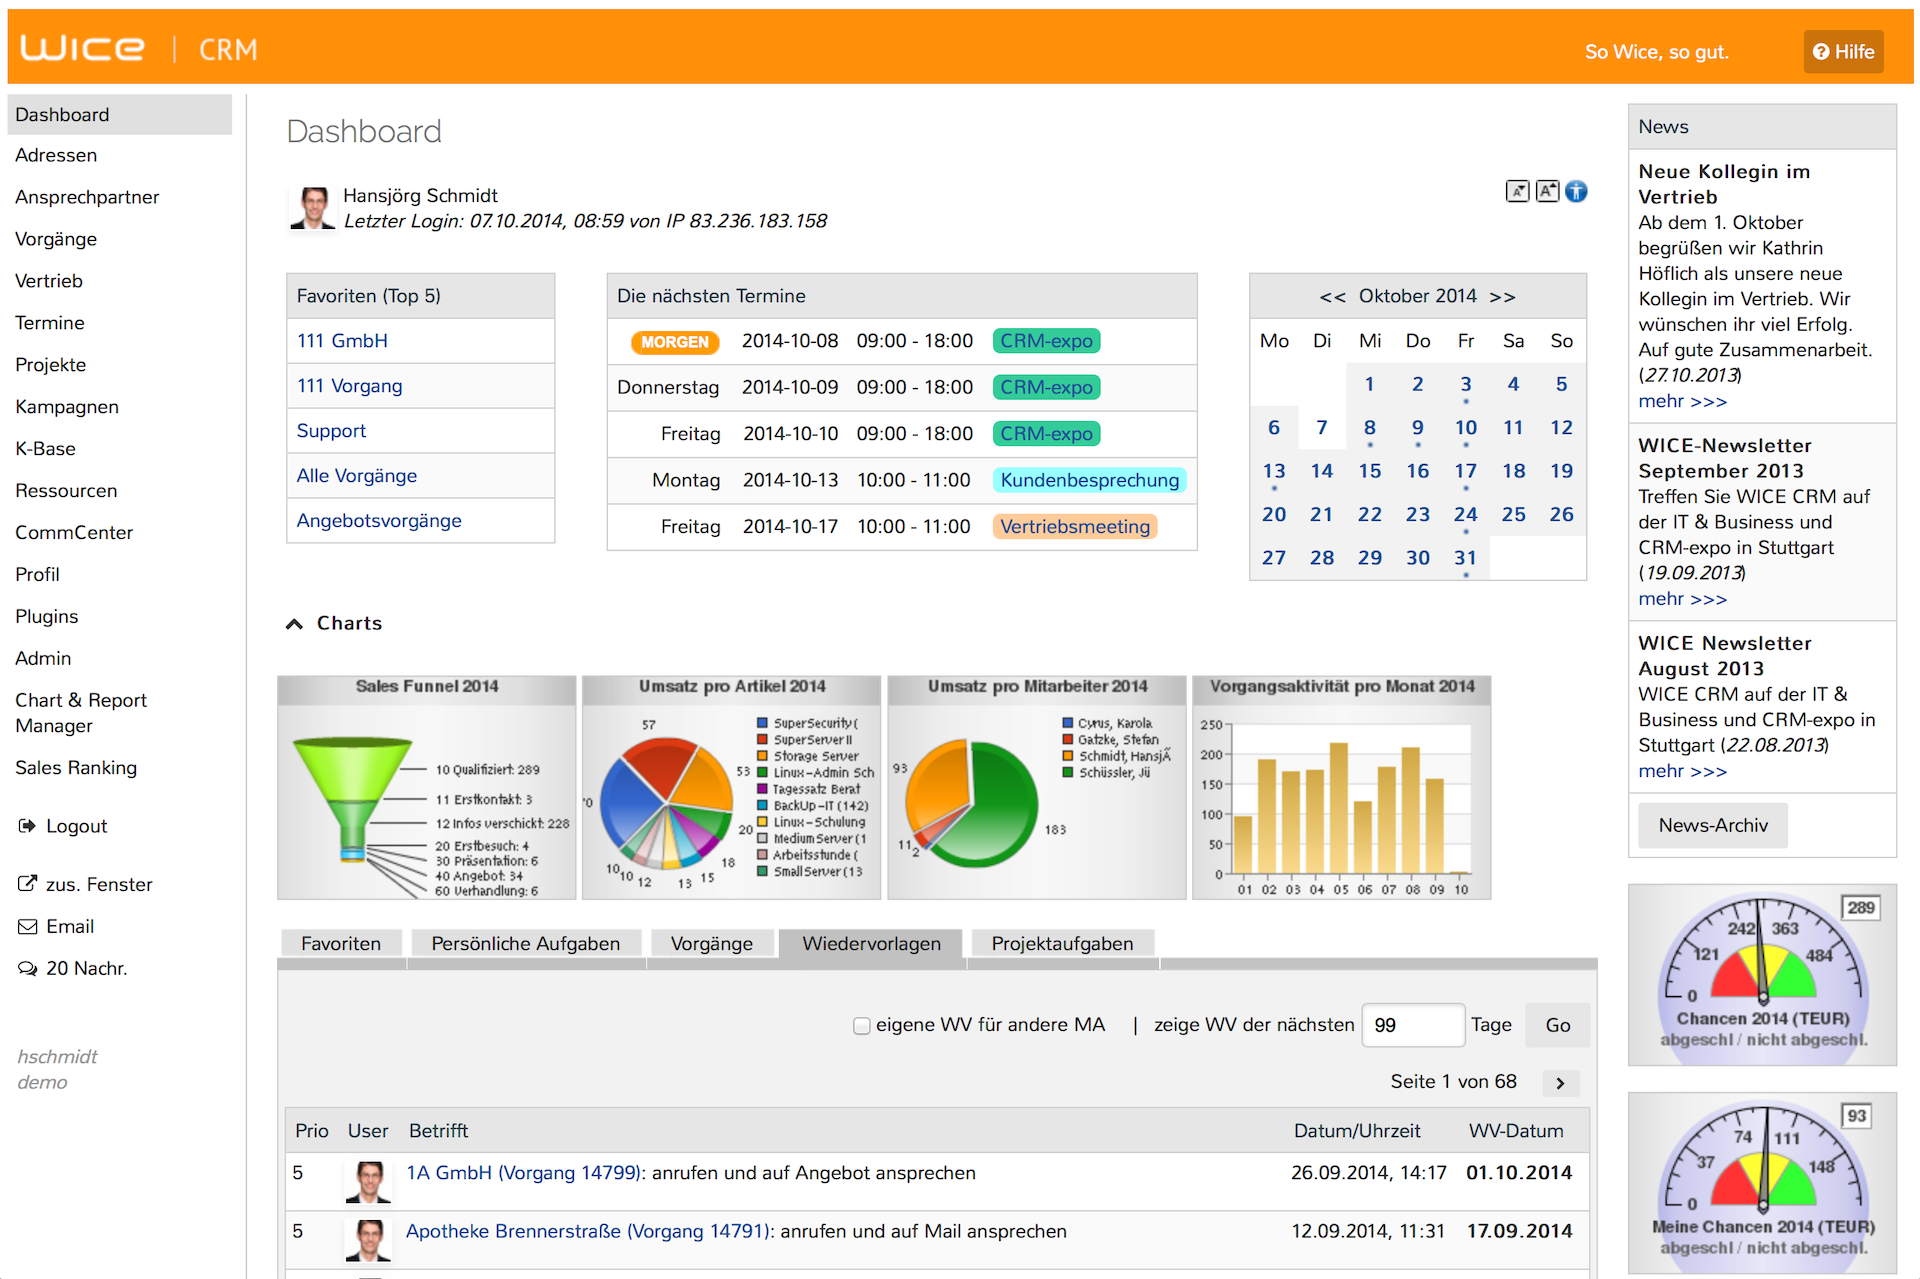Open Sales Ranking in the sidebar
Viewport: 1920px width, 1279px height.
coord(76,768)
